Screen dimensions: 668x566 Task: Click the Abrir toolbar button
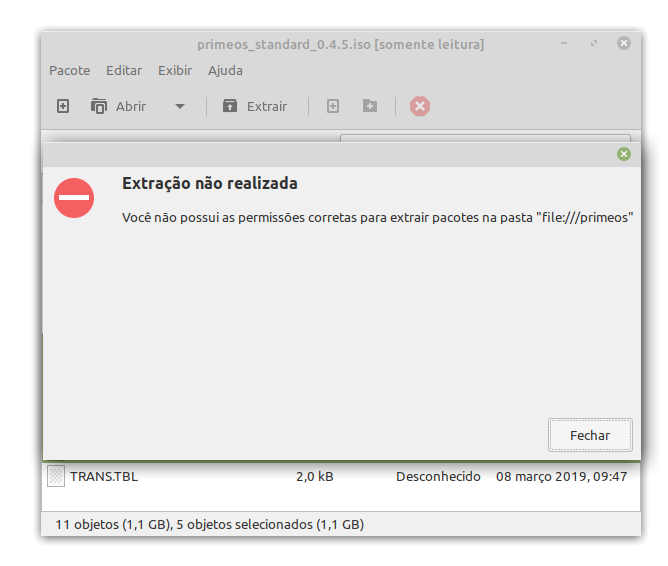(119, 106)
